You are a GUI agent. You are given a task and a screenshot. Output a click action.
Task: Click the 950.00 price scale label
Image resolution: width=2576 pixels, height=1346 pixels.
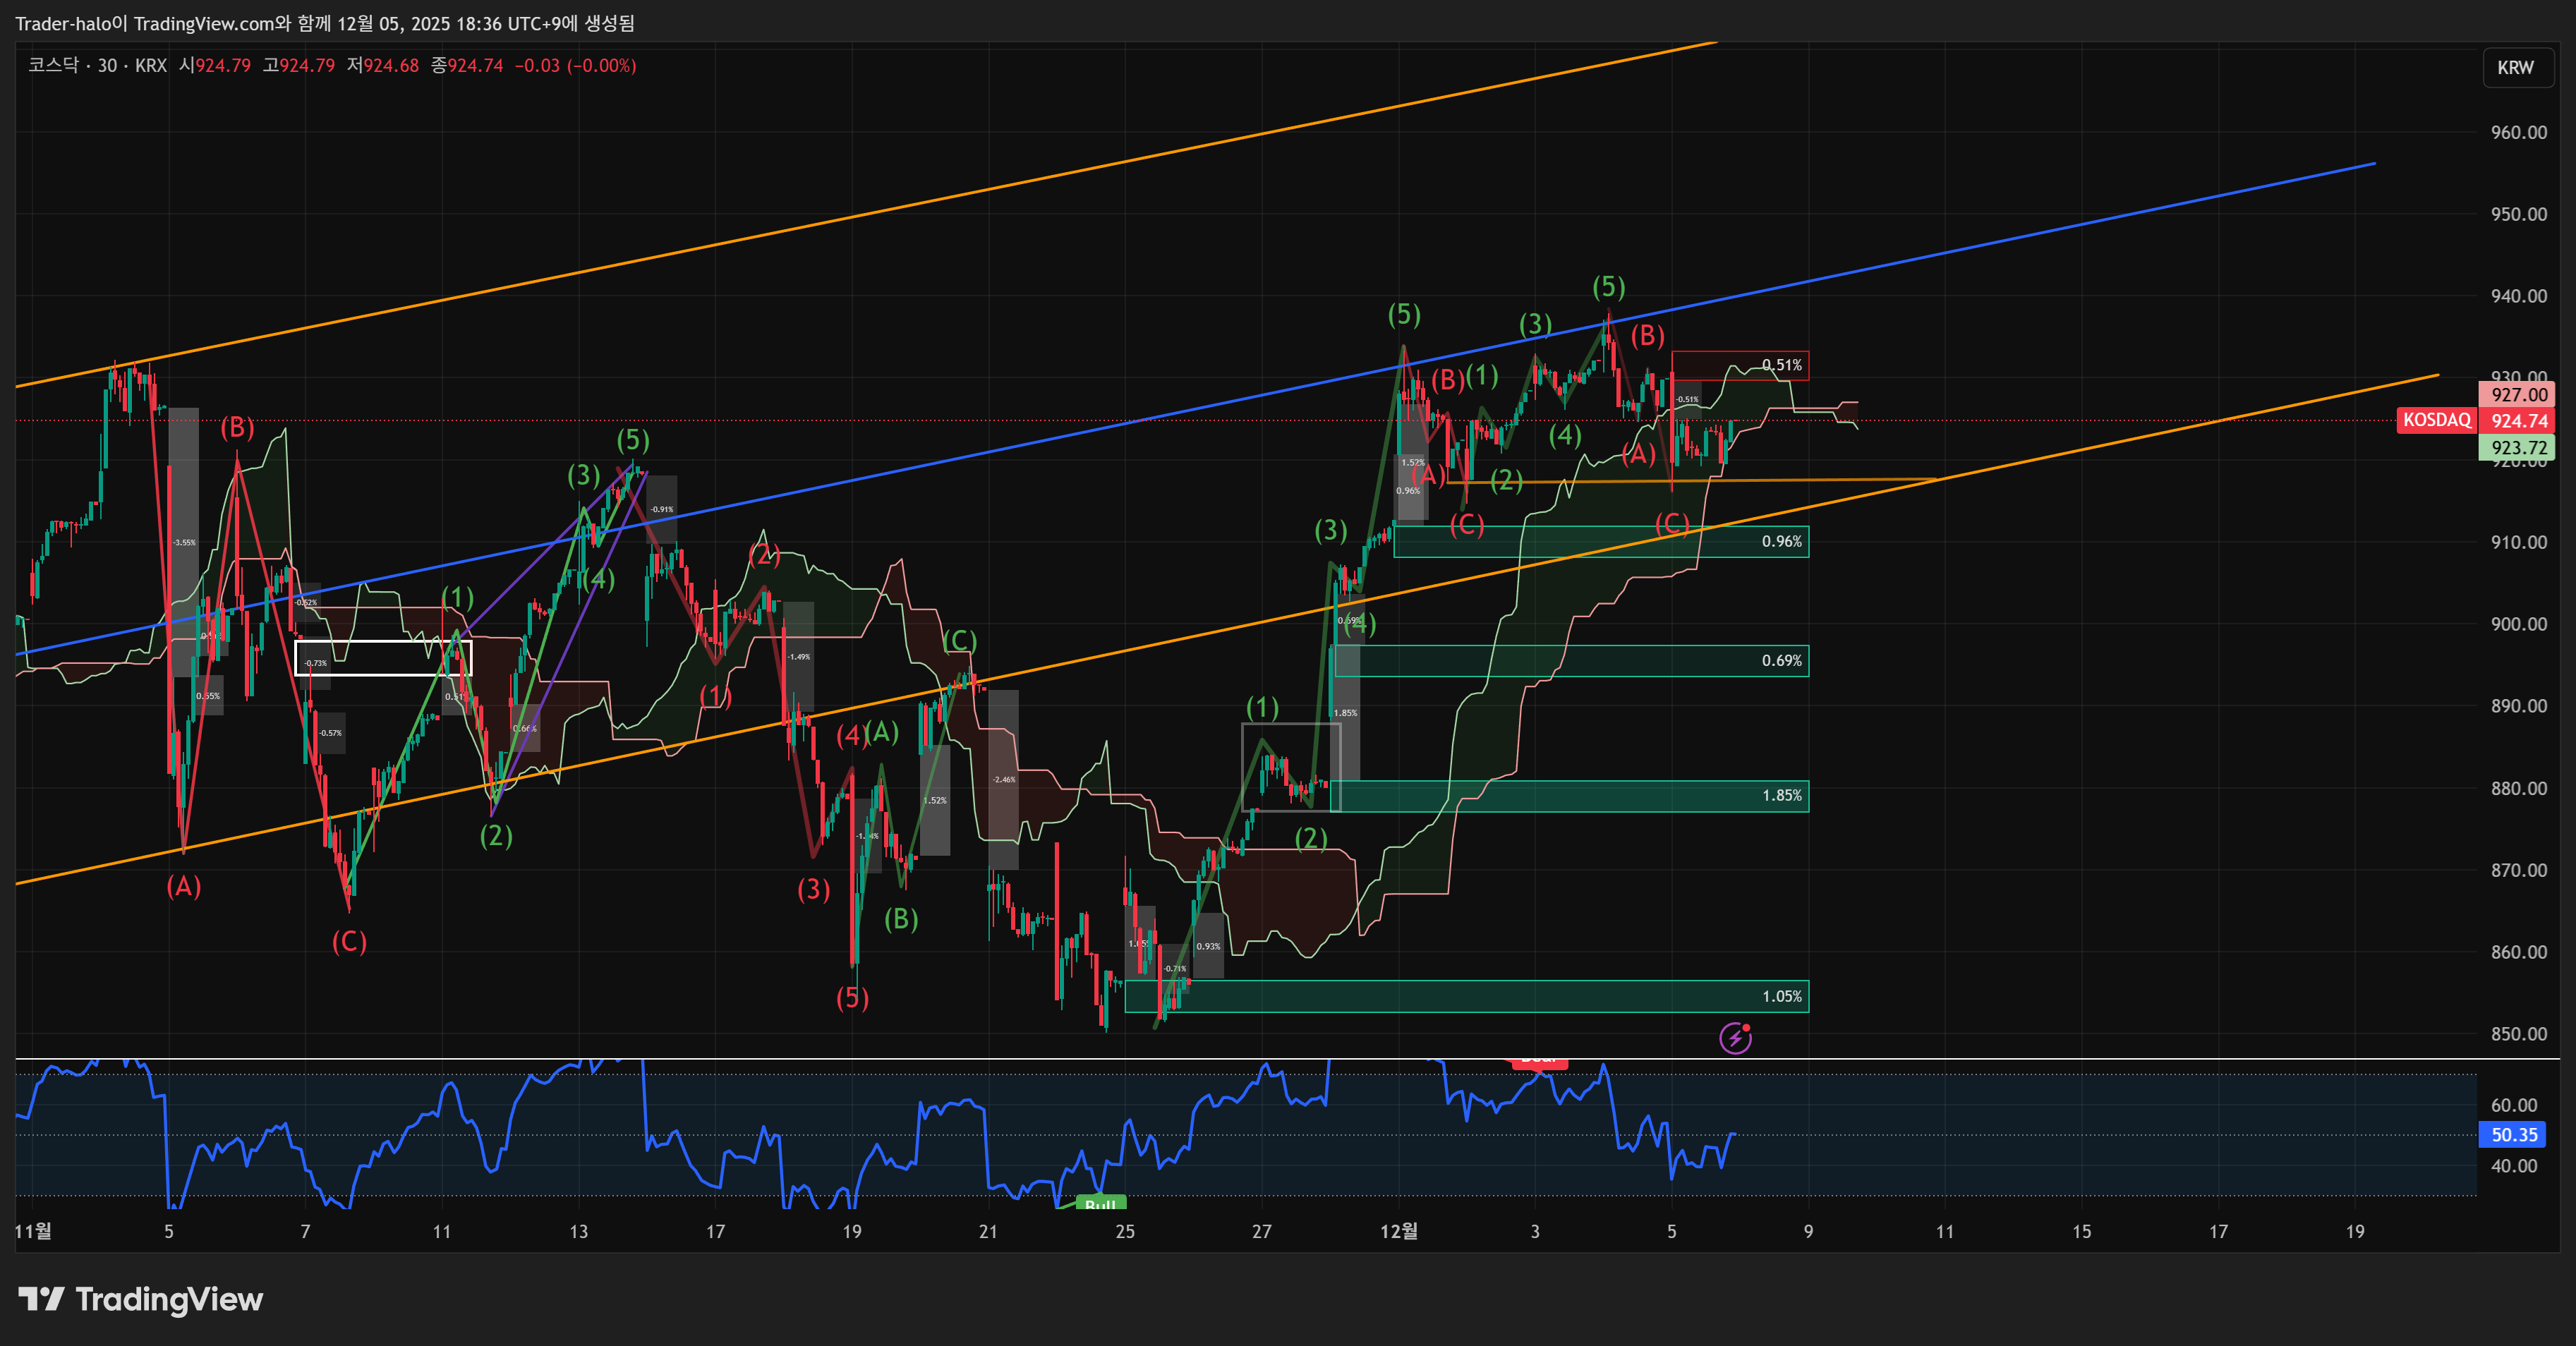2518,214
